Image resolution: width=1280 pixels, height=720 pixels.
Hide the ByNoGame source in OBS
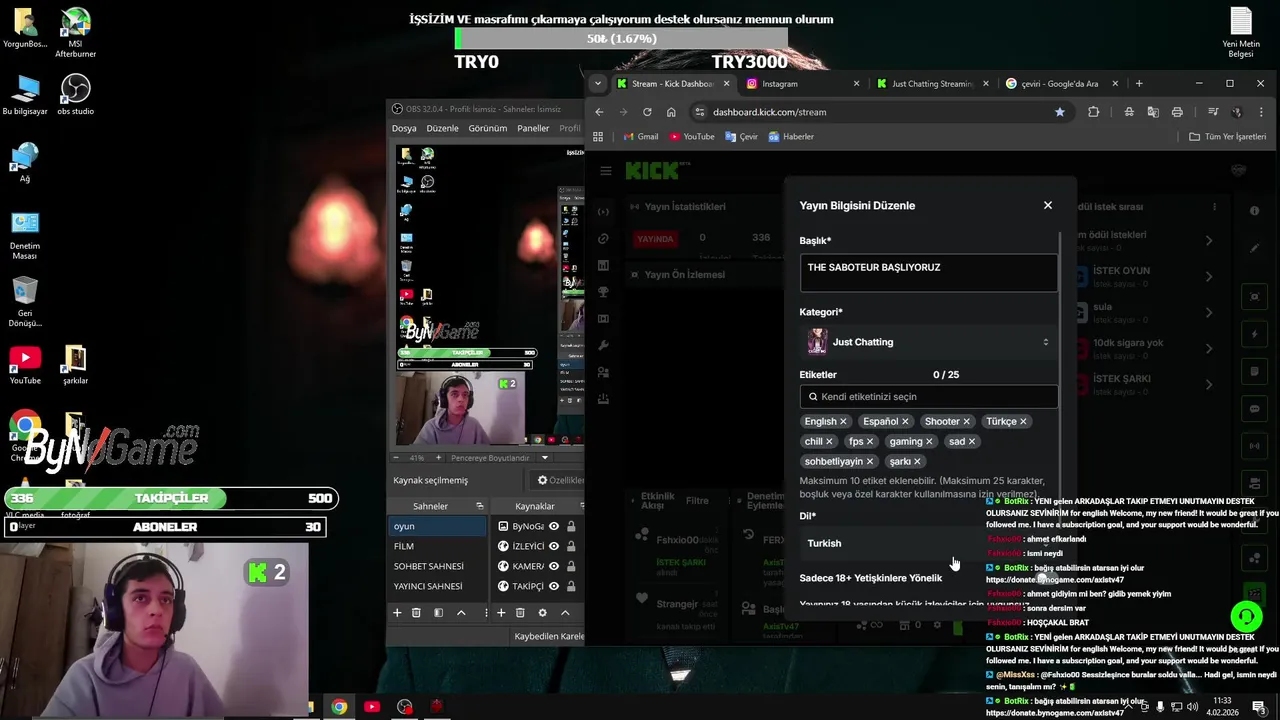pyautogui.click(x=554, y=526)
